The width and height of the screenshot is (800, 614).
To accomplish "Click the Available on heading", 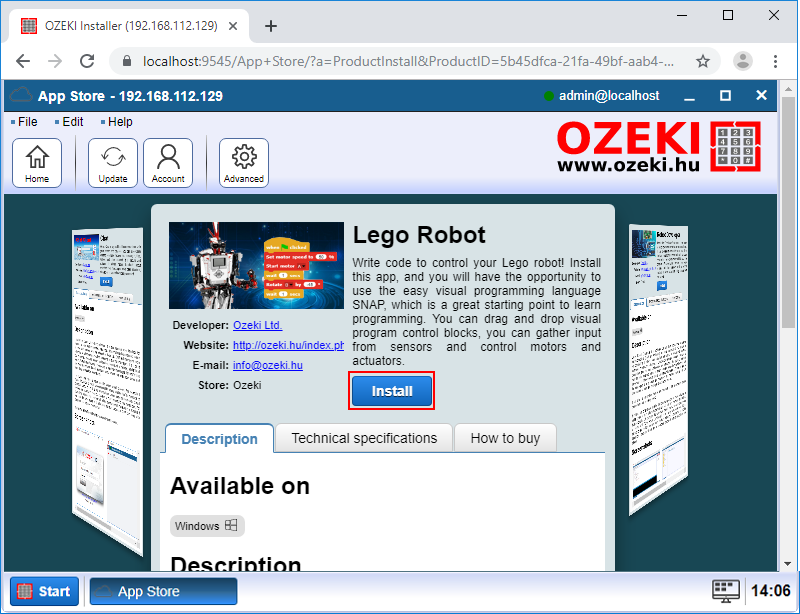I will [x=240, y=485].
